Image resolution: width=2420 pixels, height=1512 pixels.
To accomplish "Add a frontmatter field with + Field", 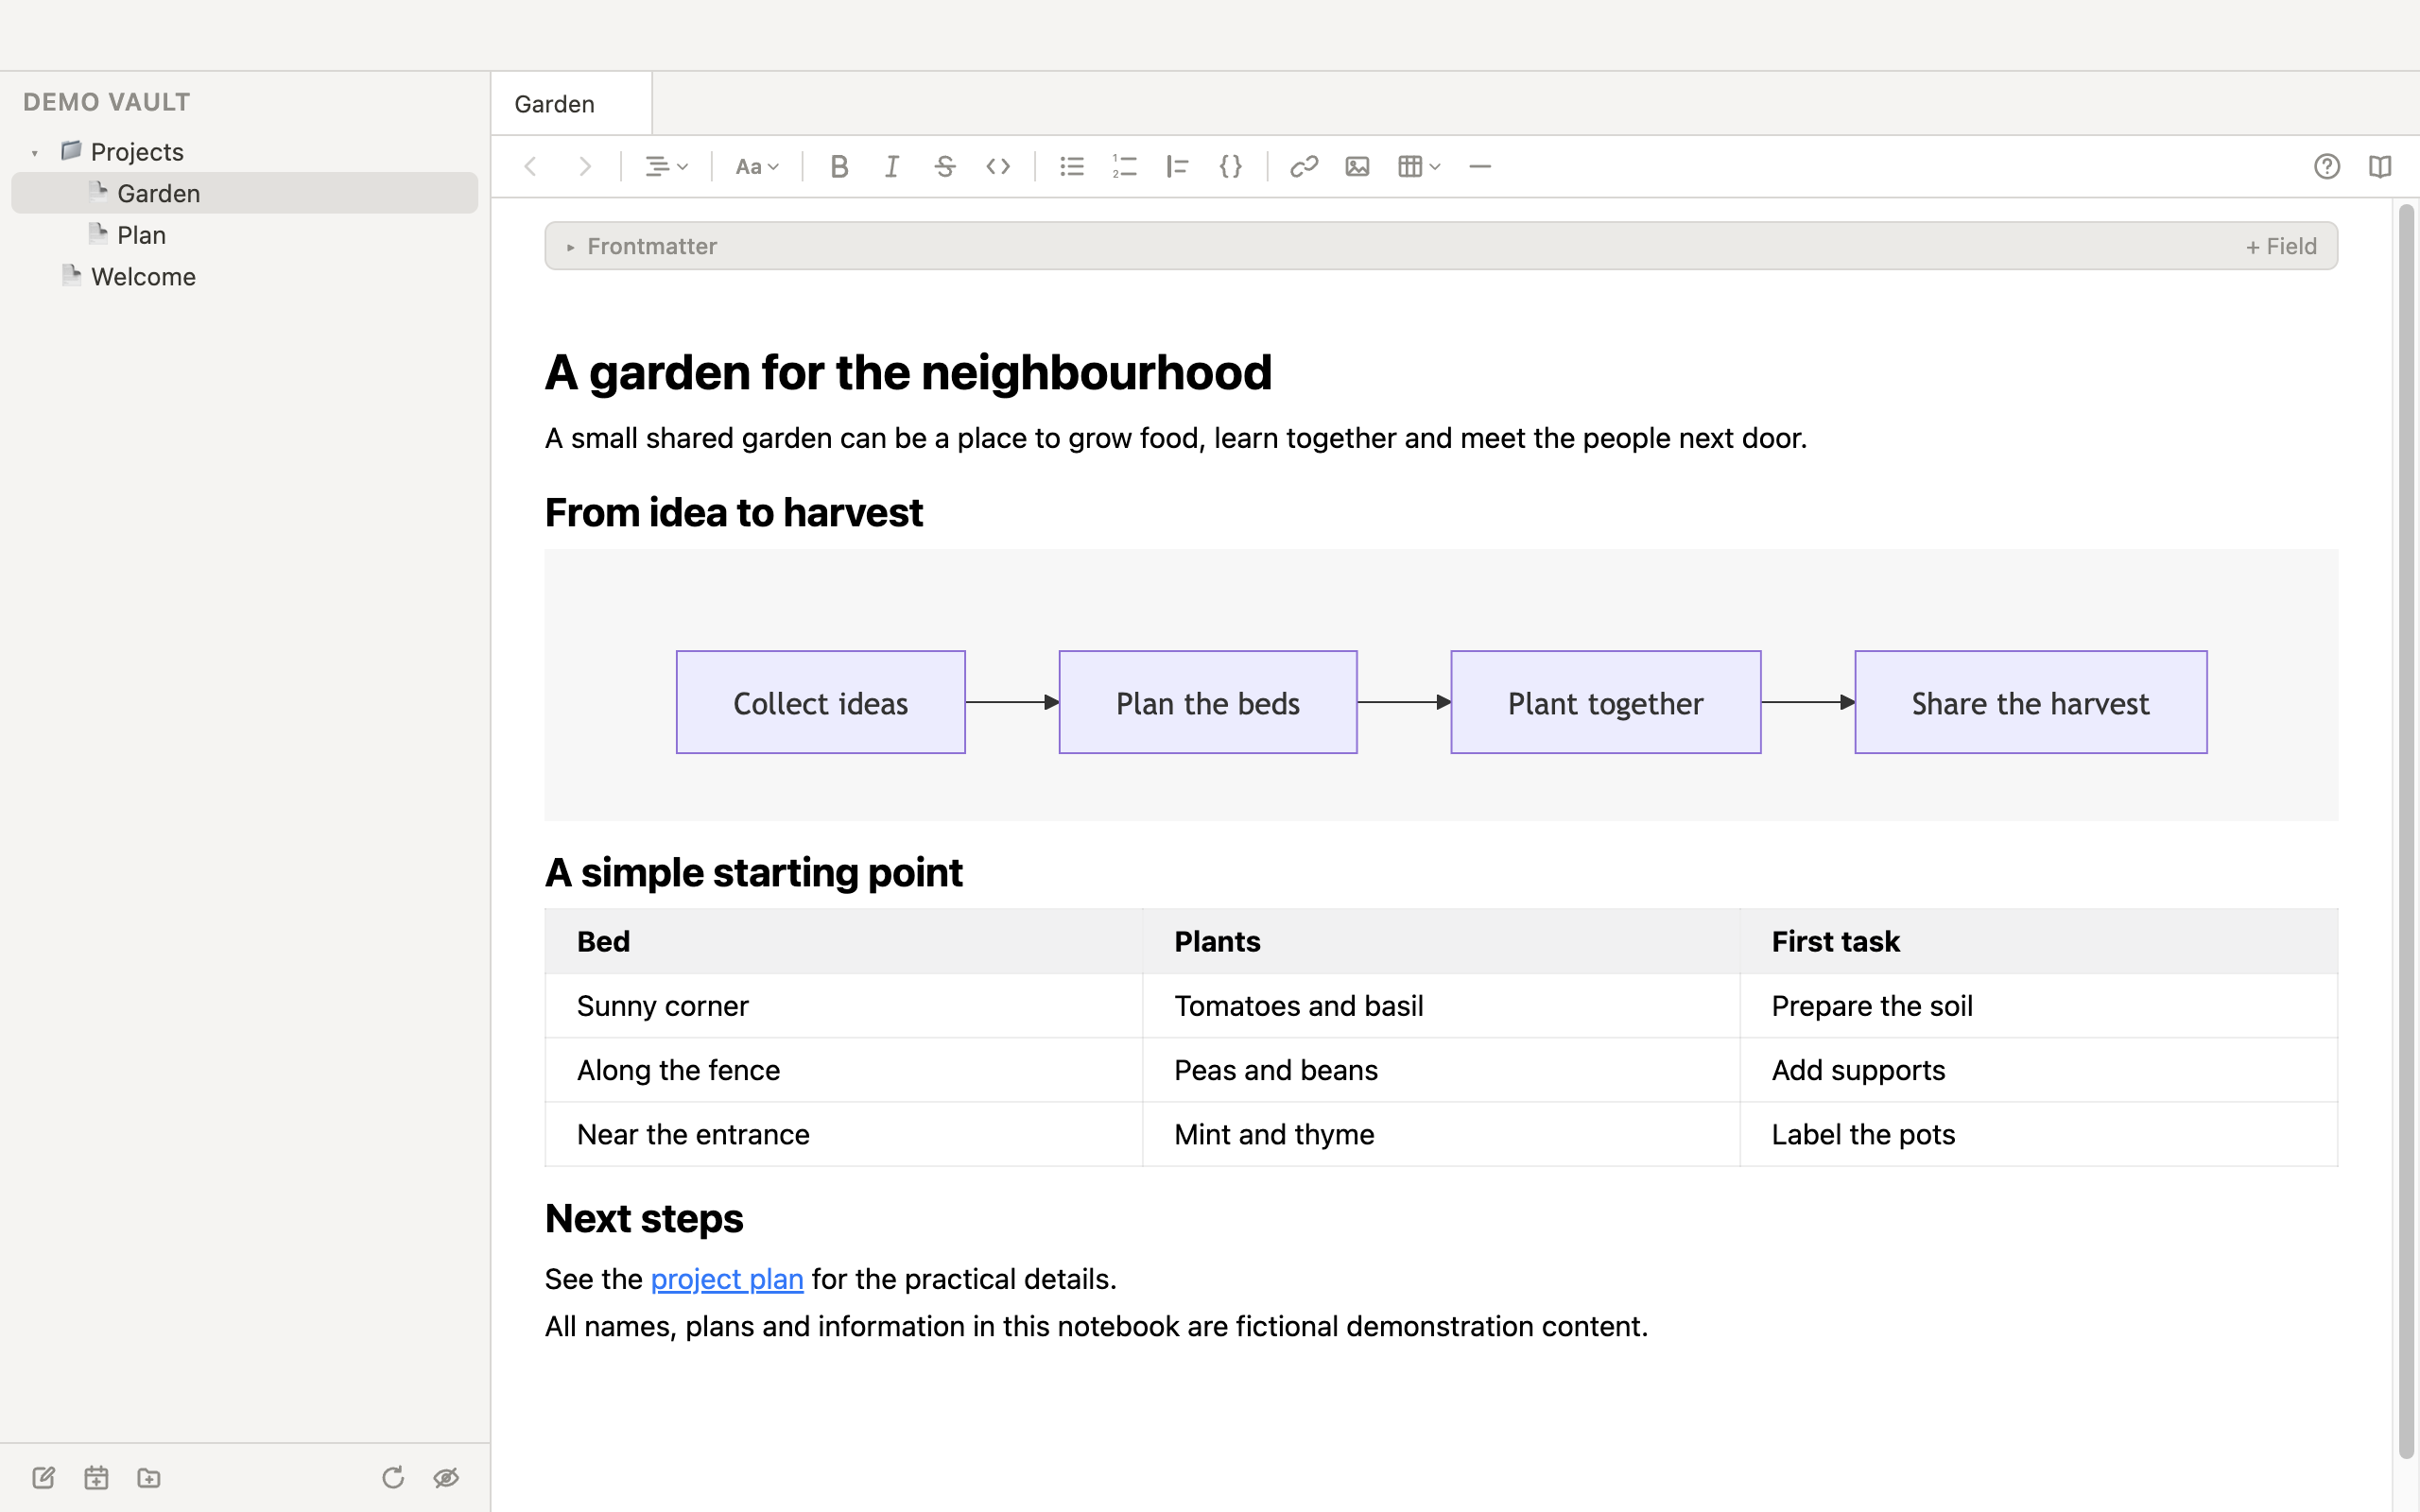I will [2281, 246].
